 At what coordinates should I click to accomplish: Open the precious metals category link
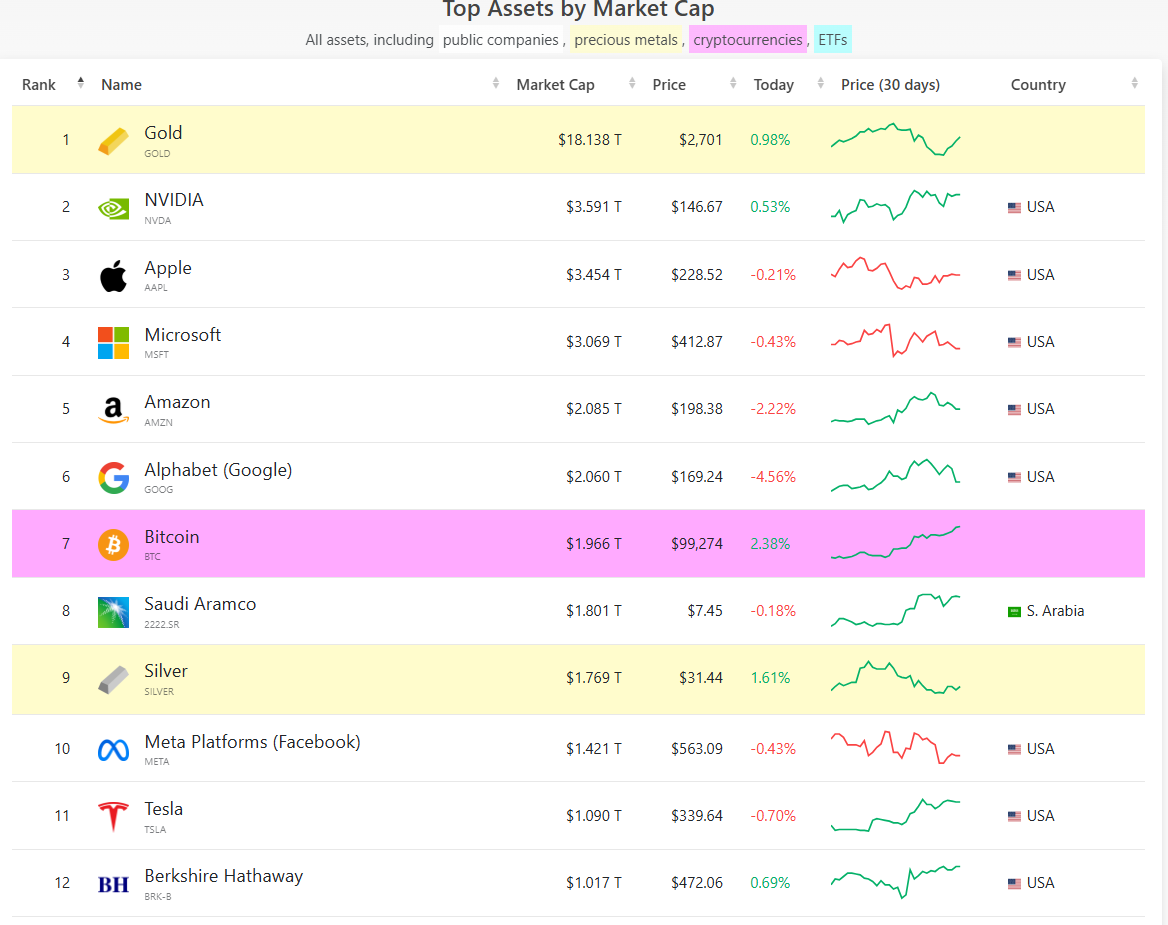[x=626, y=39]
